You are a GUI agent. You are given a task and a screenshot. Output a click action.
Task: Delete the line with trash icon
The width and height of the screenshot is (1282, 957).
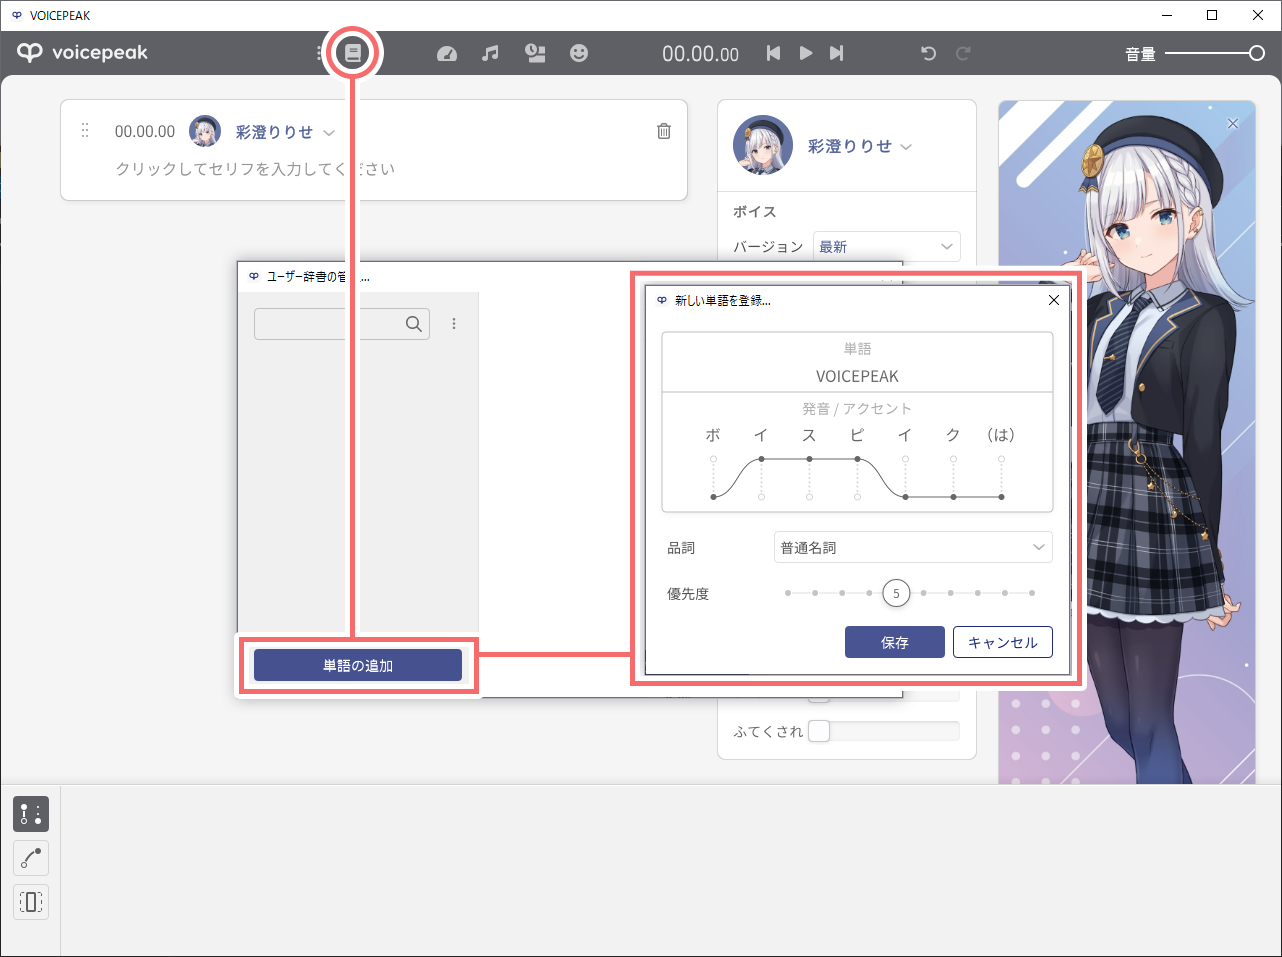[x=664, y=132]
